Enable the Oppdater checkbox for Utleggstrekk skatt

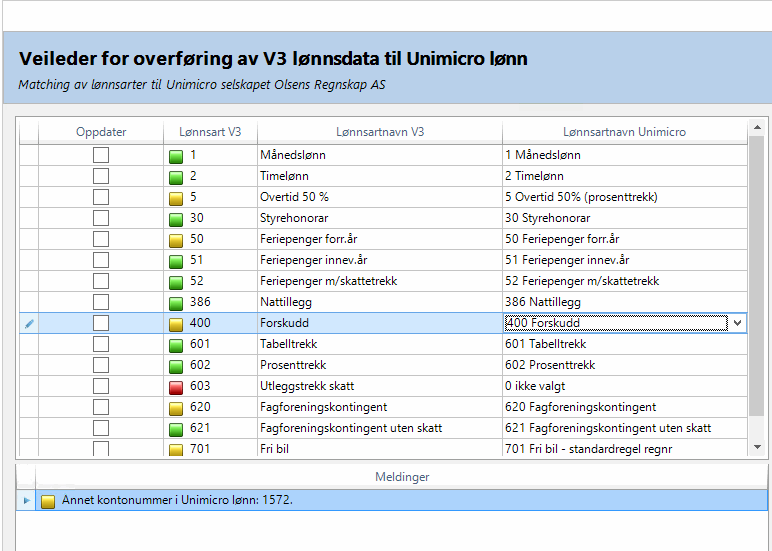(101, 386)
